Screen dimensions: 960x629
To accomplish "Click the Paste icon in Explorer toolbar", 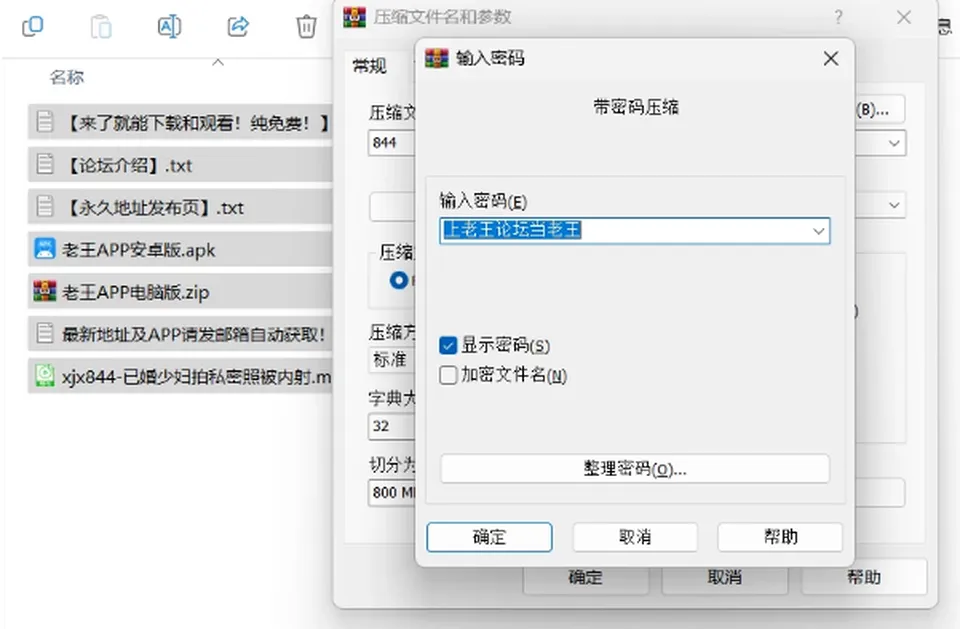I will pyautogui.click(x=101, y=27).
